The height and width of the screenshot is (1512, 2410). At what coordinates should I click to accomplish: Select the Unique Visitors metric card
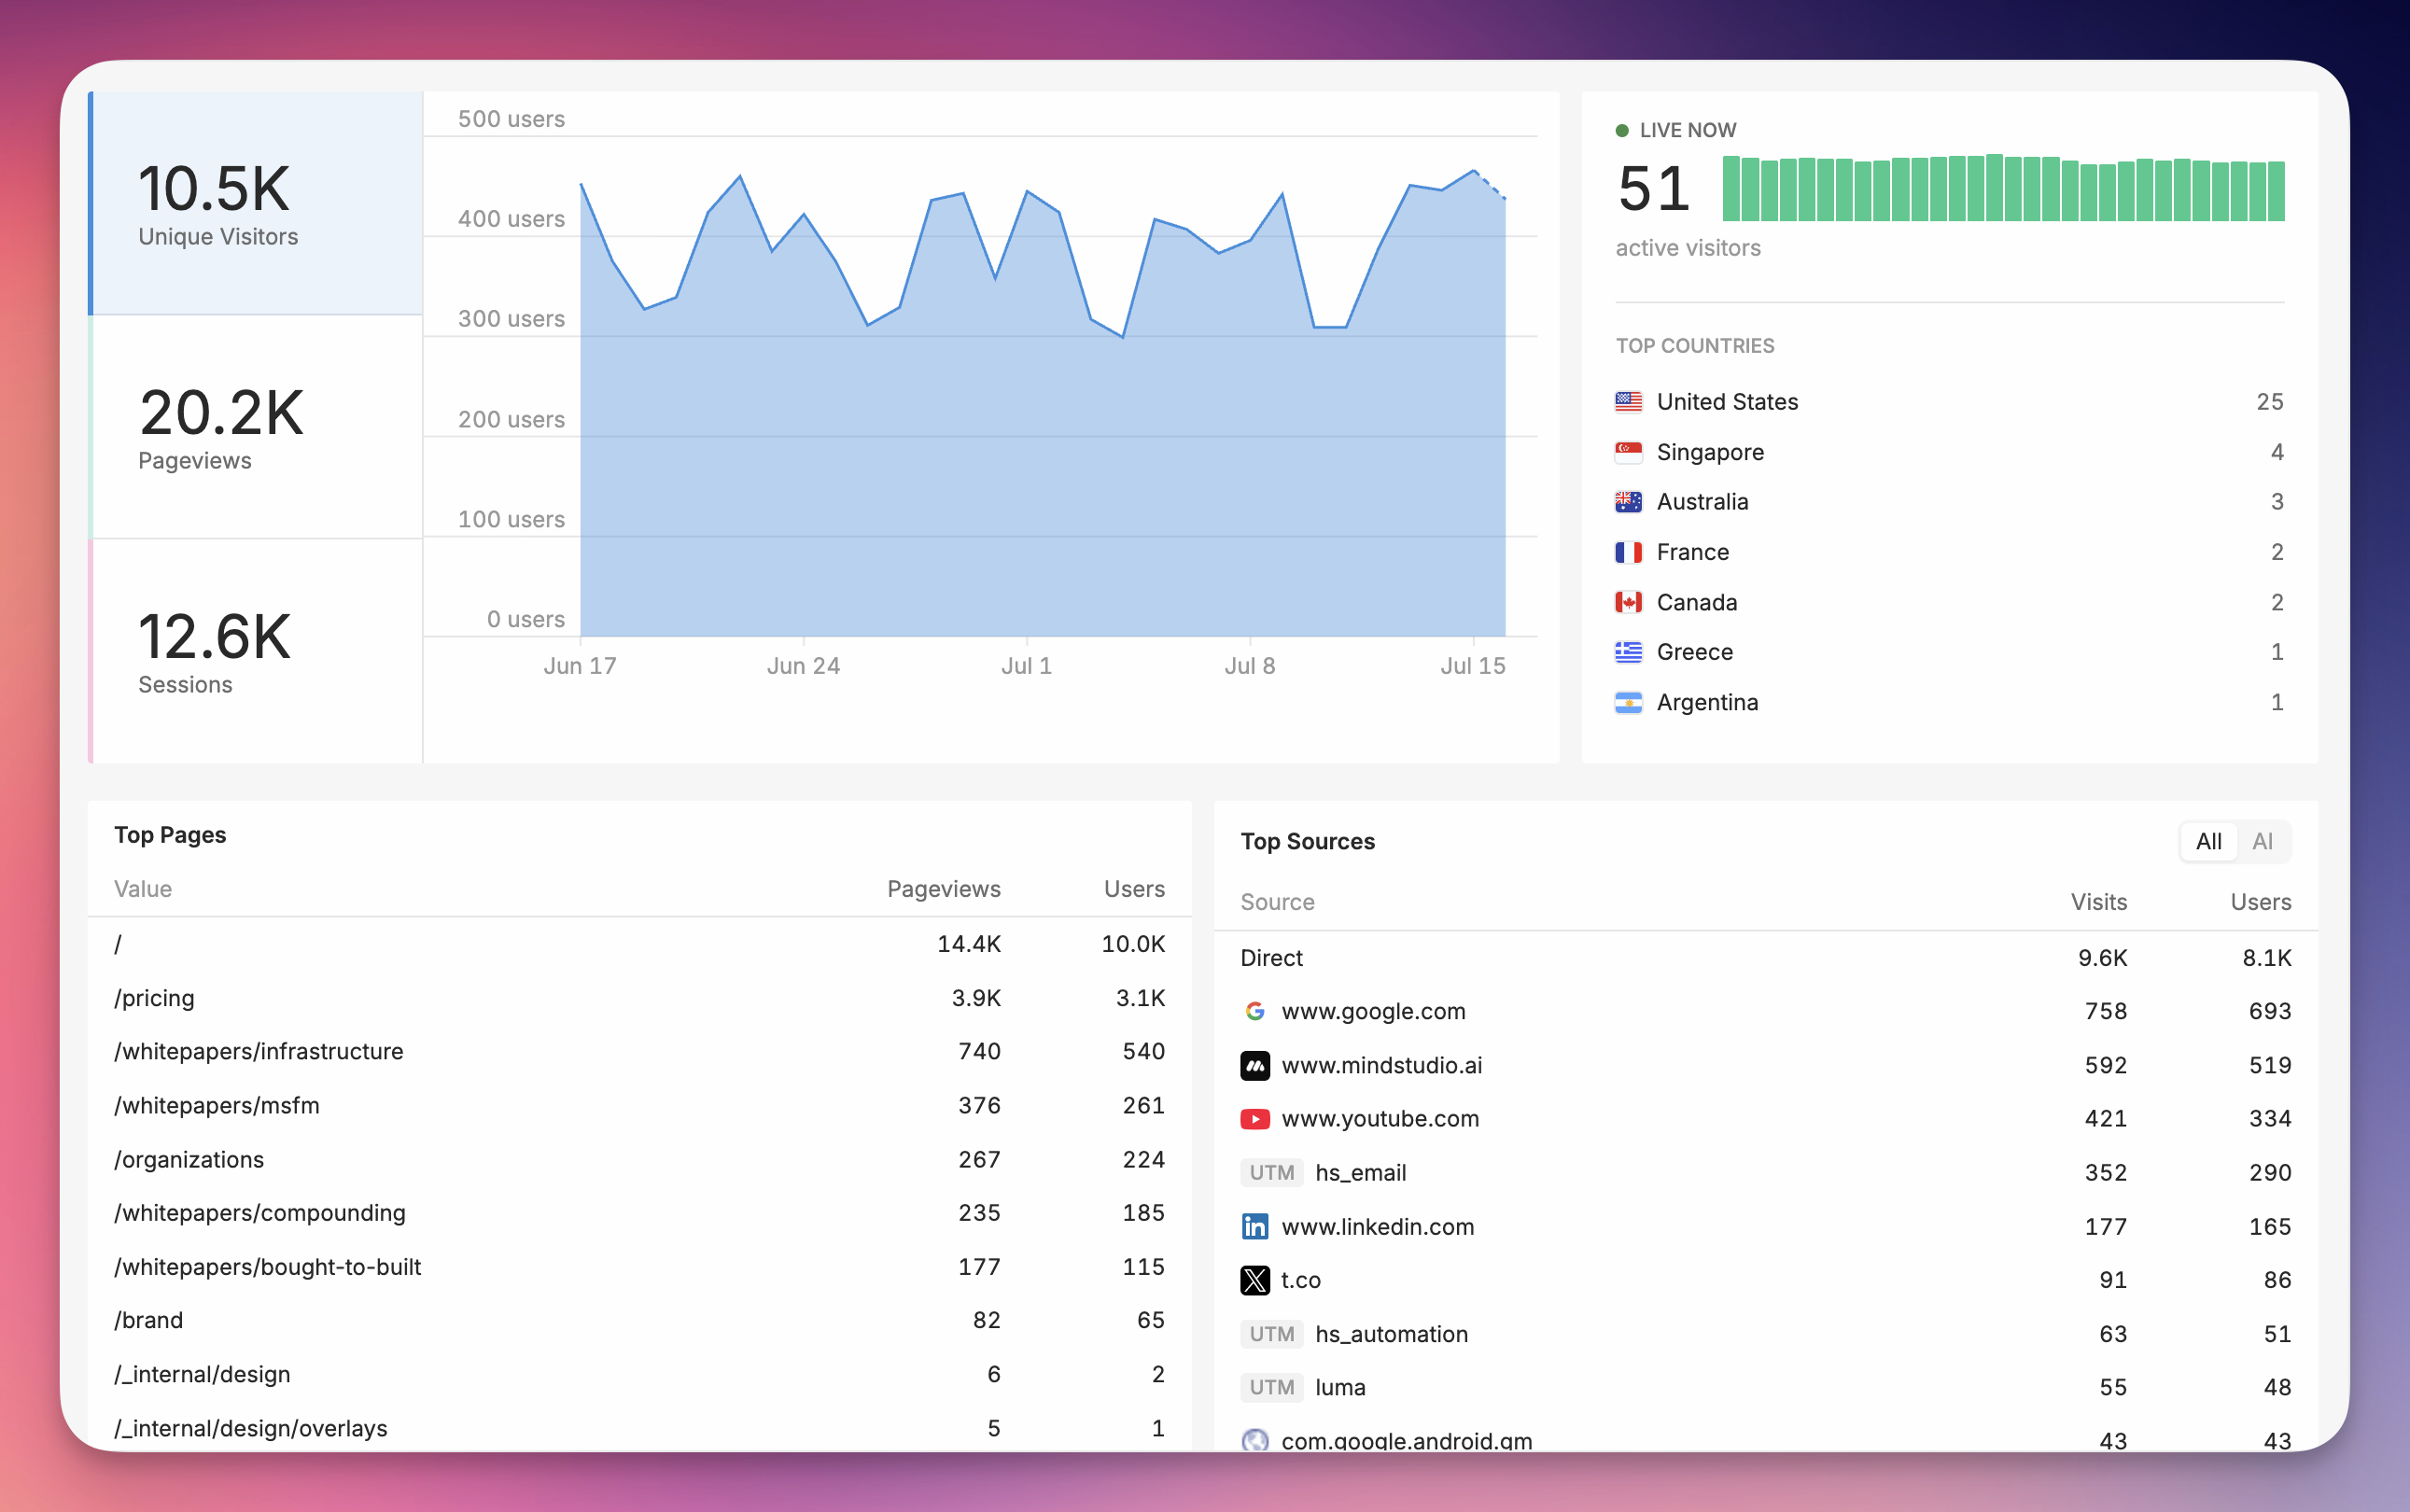point(256,203)
